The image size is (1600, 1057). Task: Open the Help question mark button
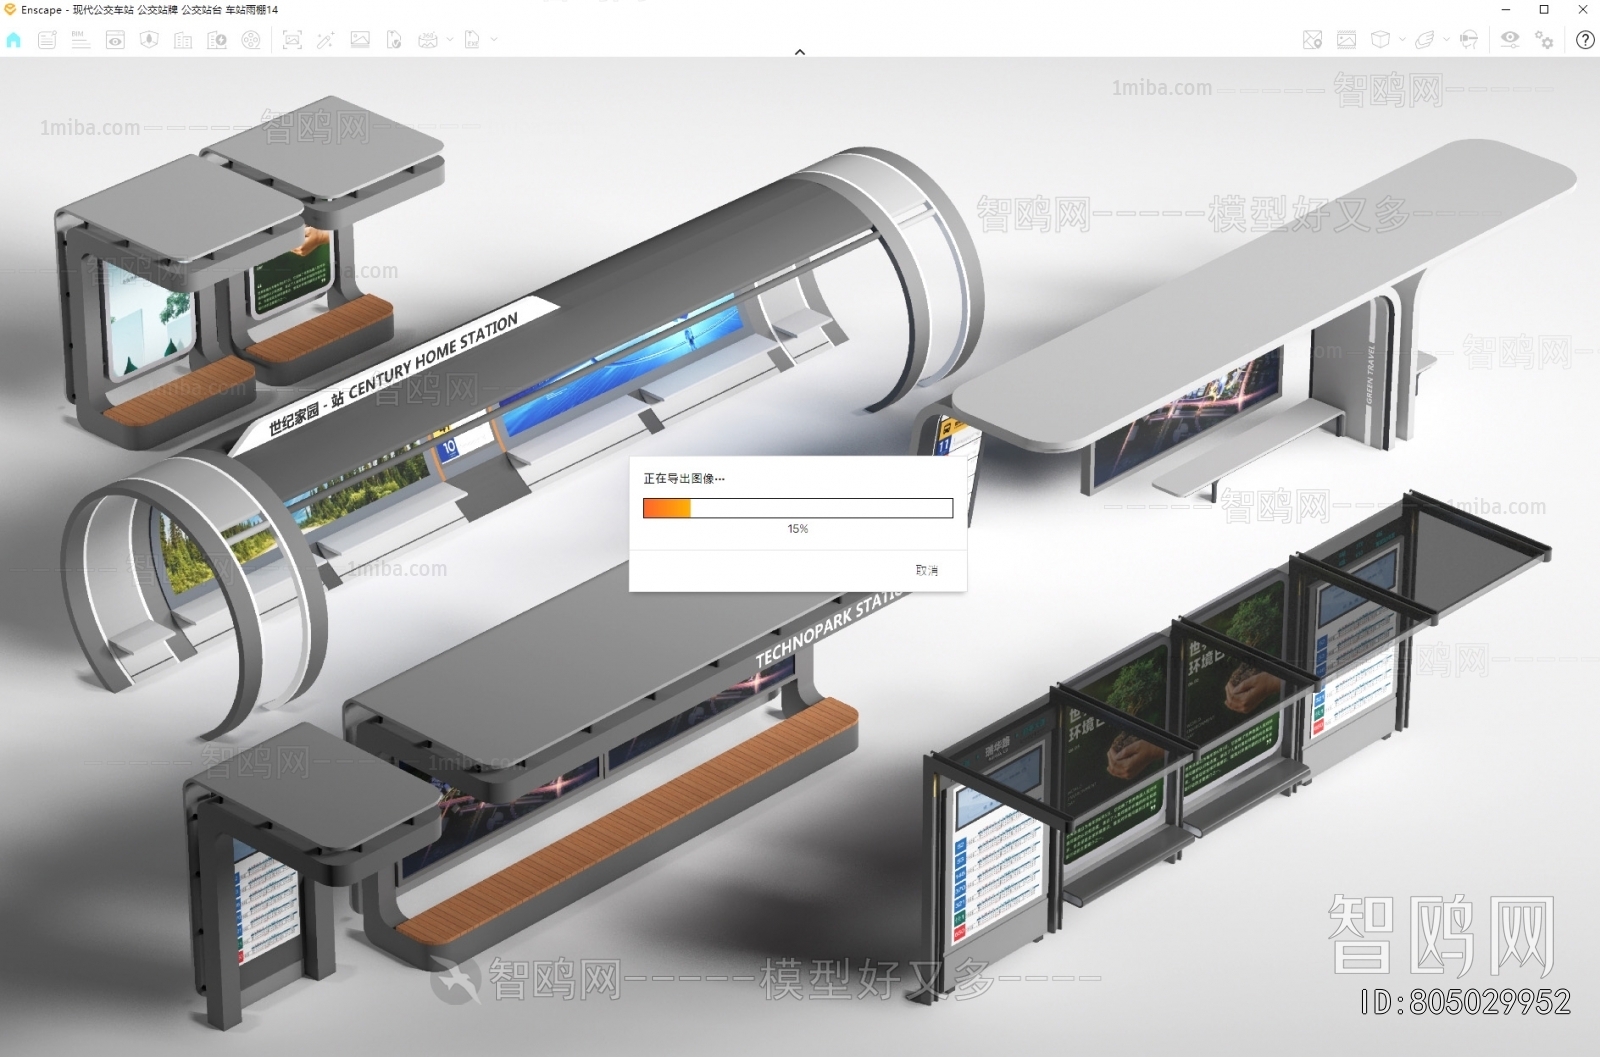point(1585,40)
